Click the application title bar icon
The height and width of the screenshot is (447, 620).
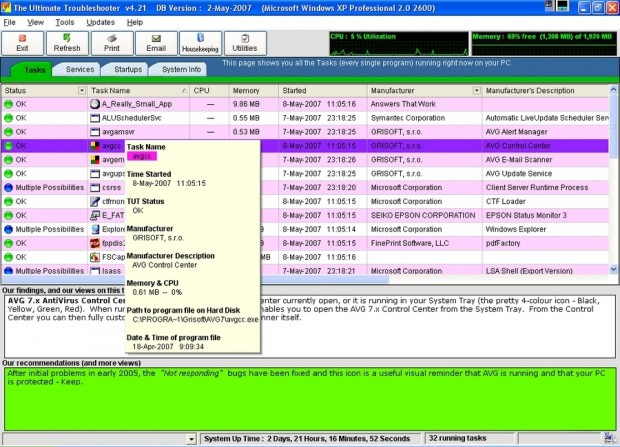coord(6,7)
